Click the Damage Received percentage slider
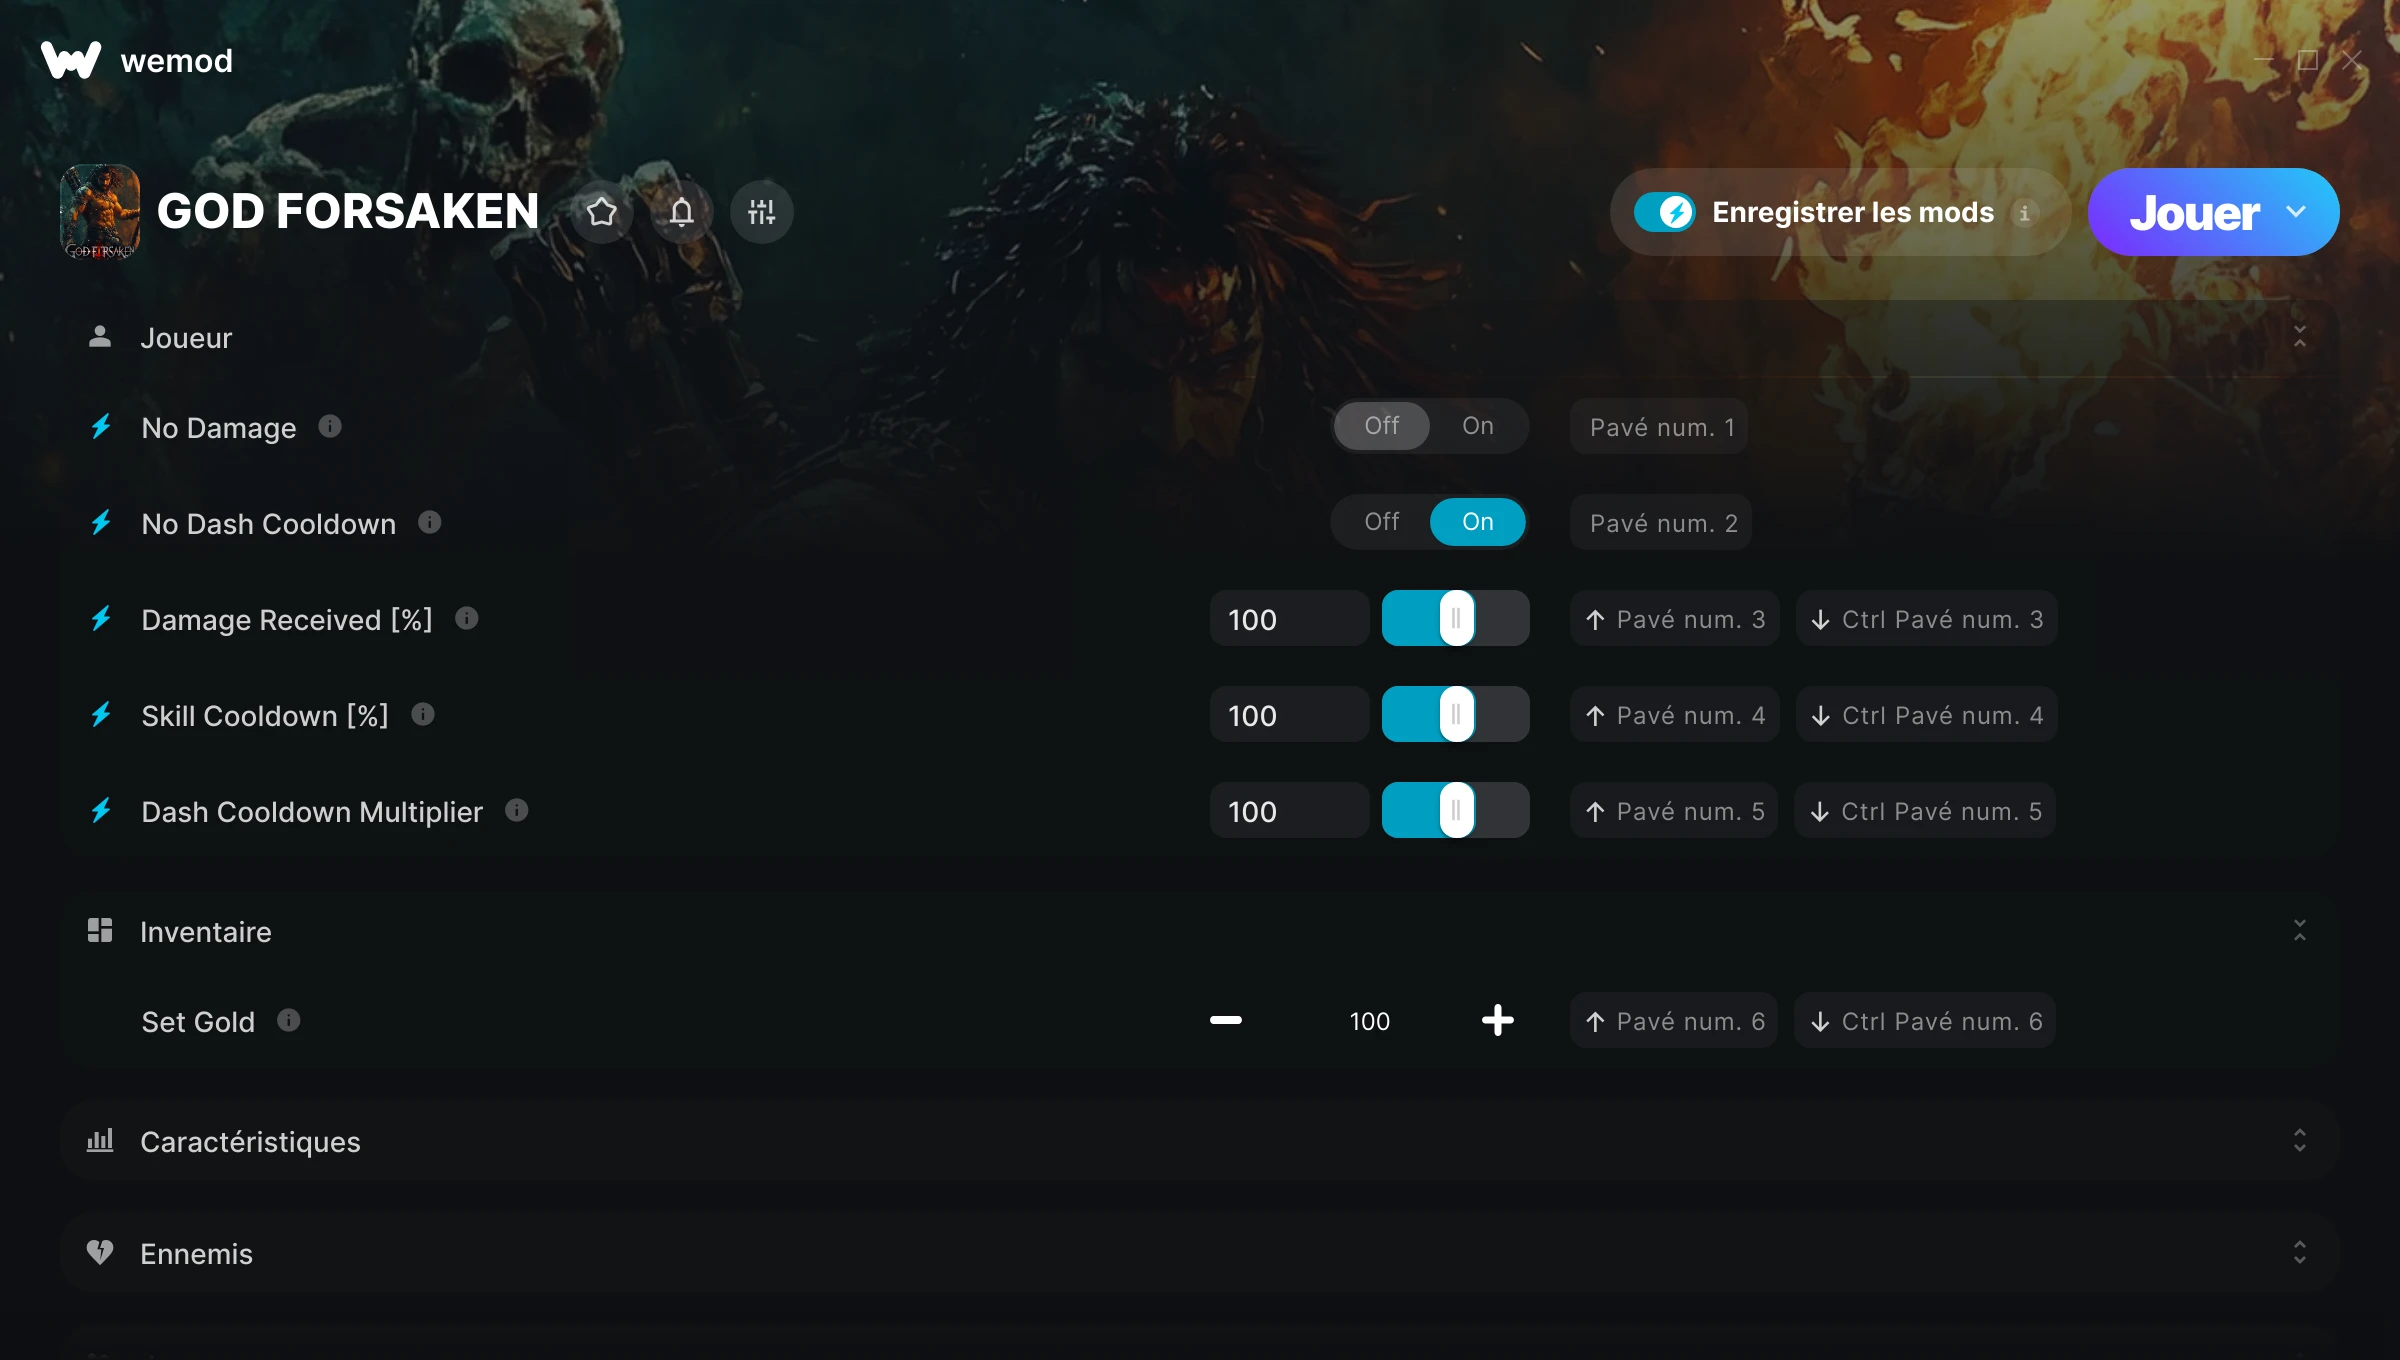 (1455, 618)
